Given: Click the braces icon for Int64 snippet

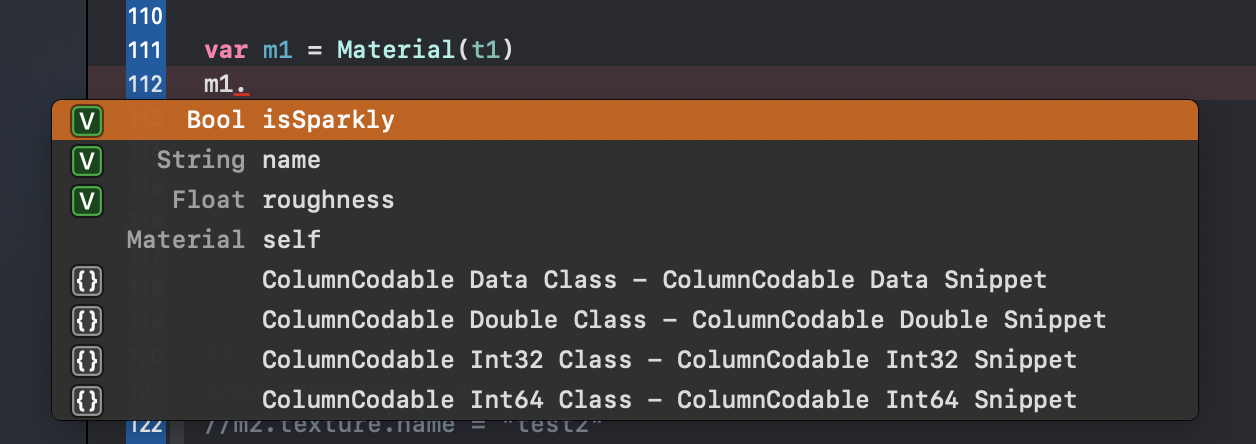Looking at the screenshot, I should click(88, 401).
